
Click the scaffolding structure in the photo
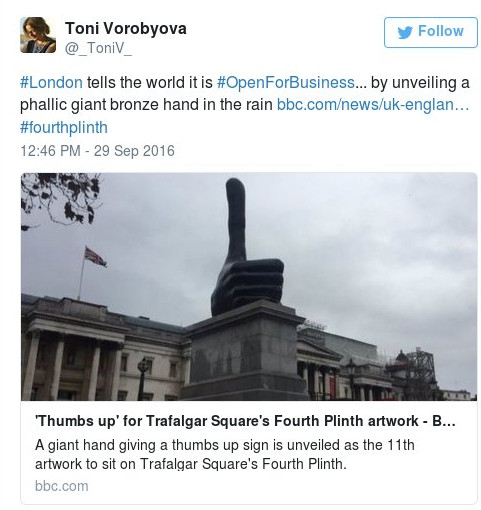[417, 372]
